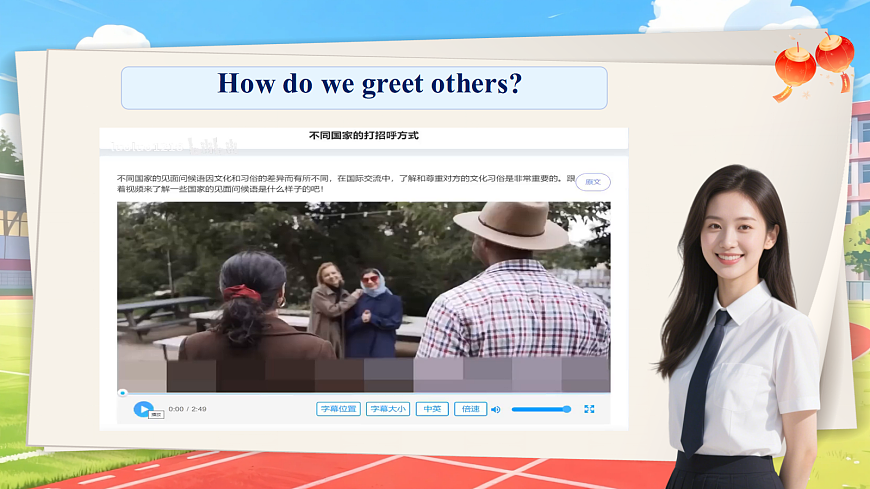Expand the 倍速 playback speed menu
Screen dimensions: 870x489
pyautogui.click(x=470, y=409)
